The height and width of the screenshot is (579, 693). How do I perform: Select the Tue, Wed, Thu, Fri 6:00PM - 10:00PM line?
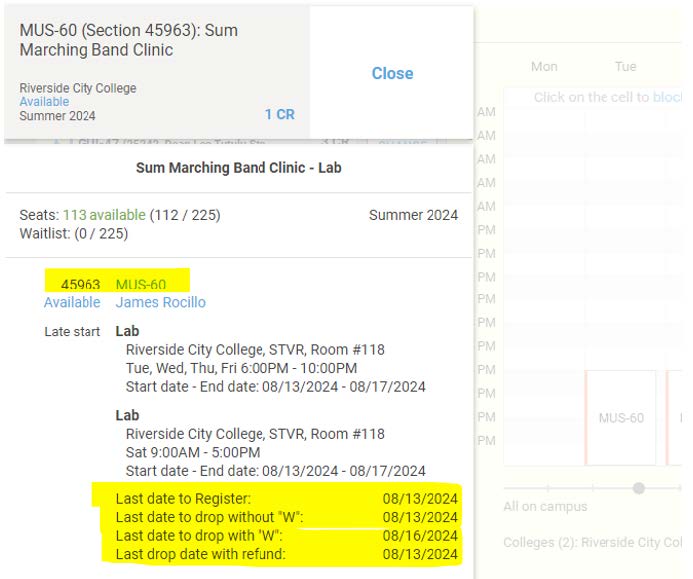pyautogui.click(x=241, y=368)
